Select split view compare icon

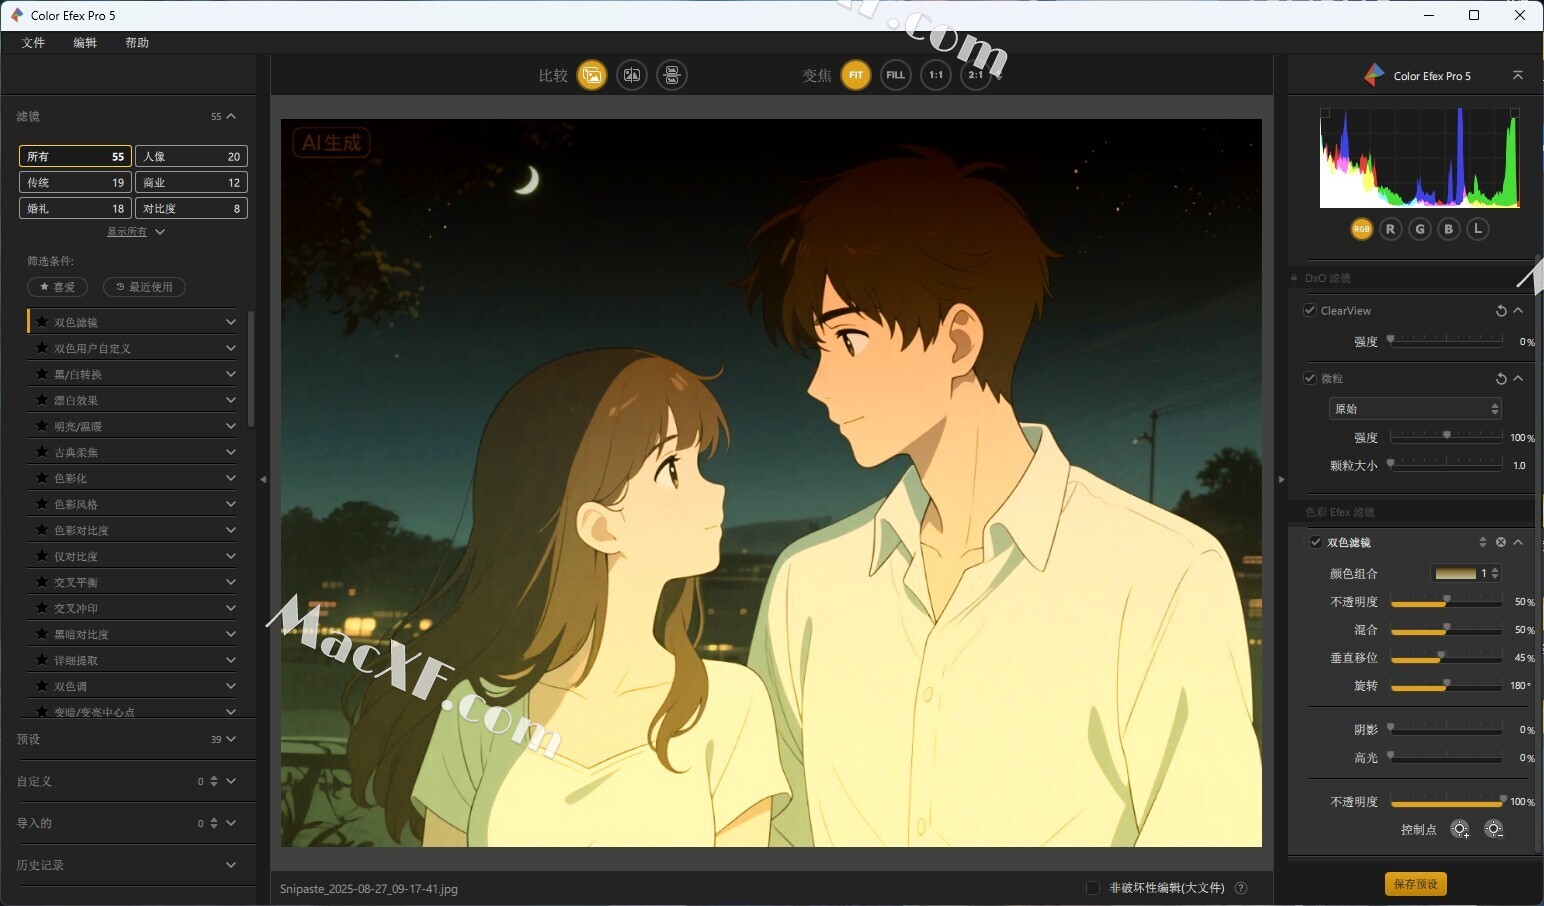click(632, 75)
